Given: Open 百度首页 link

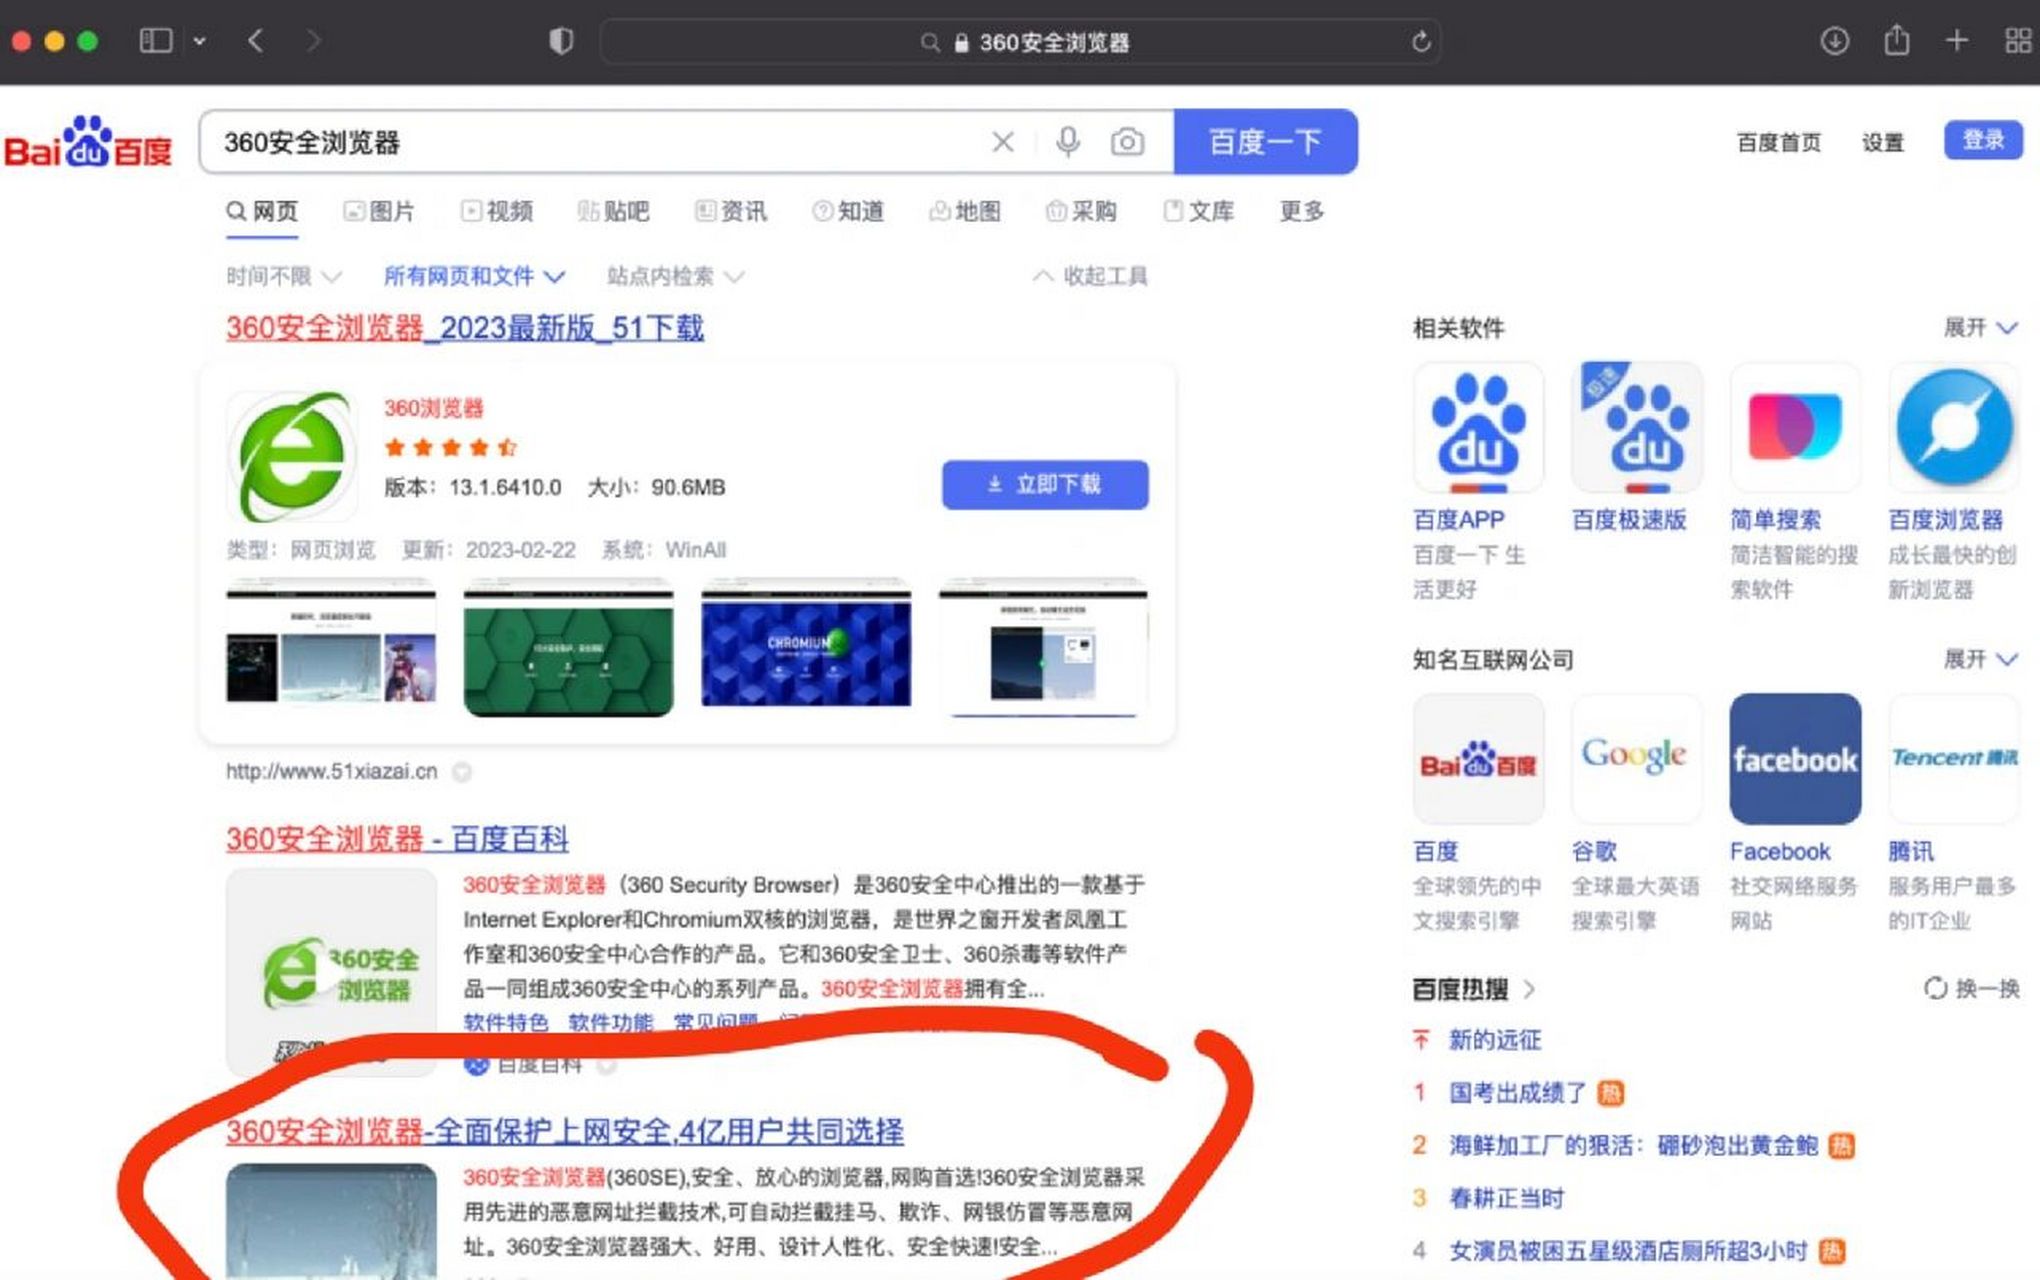Looking at the screenshot, I should click(1778, 143).
